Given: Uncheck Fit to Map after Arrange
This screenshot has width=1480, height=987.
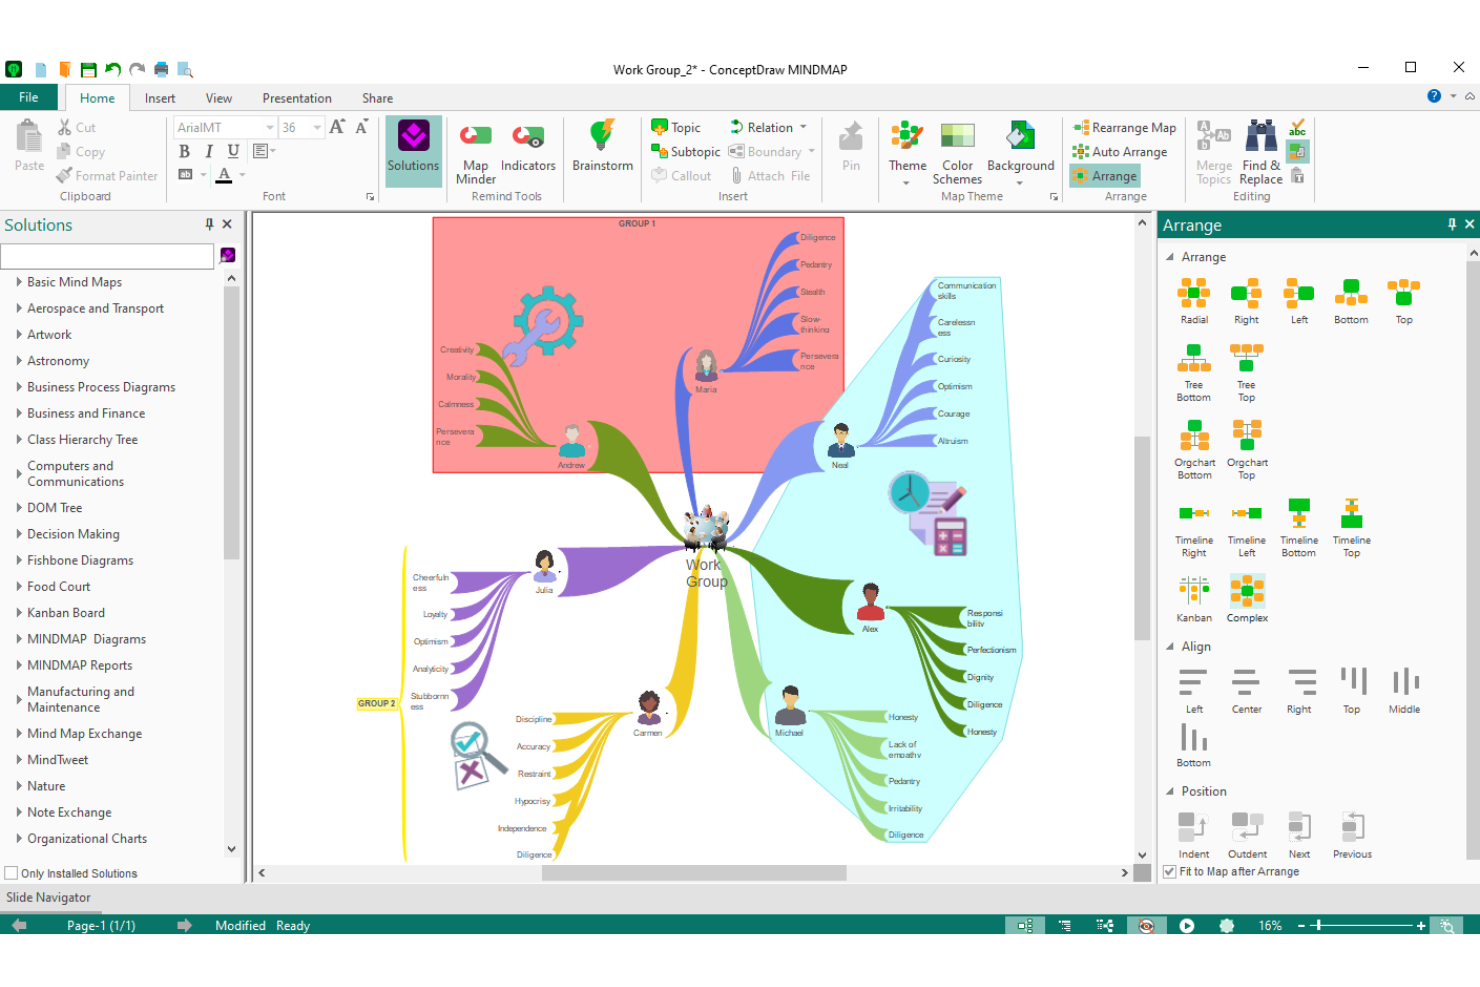Looking at the screenshot, I should point(1169,872).
